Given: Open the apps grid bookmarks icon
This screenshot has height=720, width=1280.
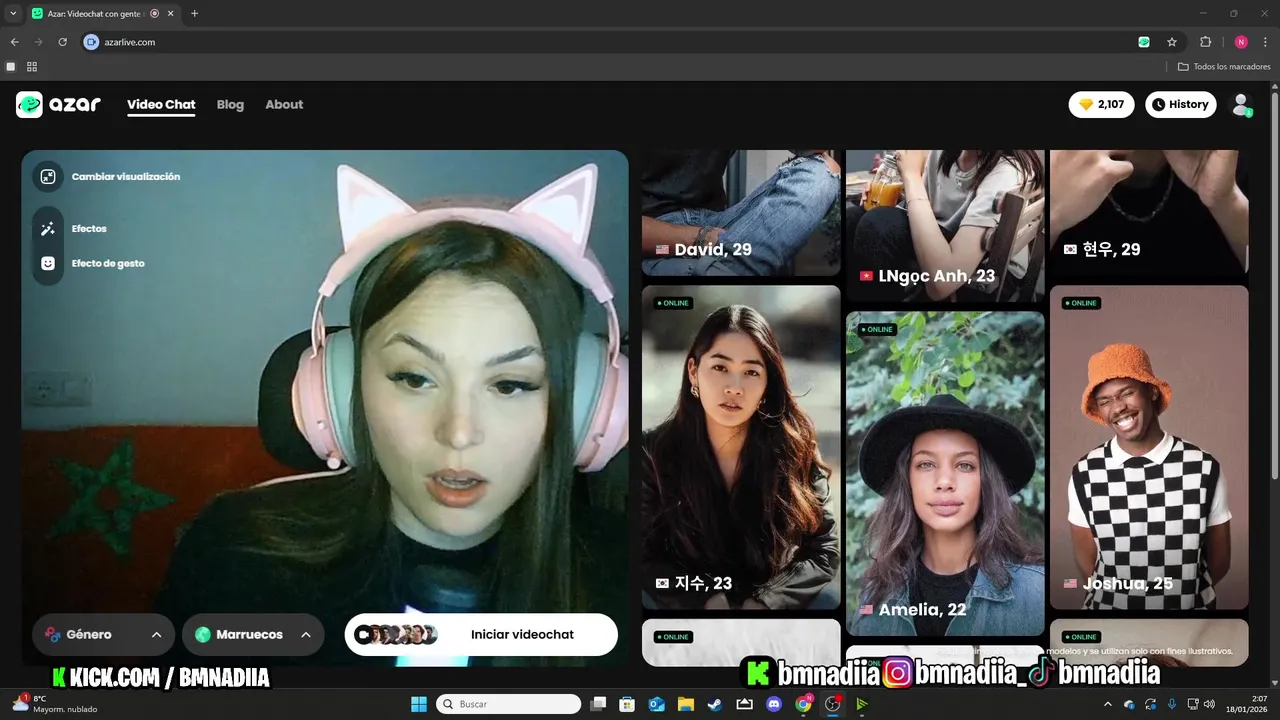Looking at the screenshot, I should point(32,67).
